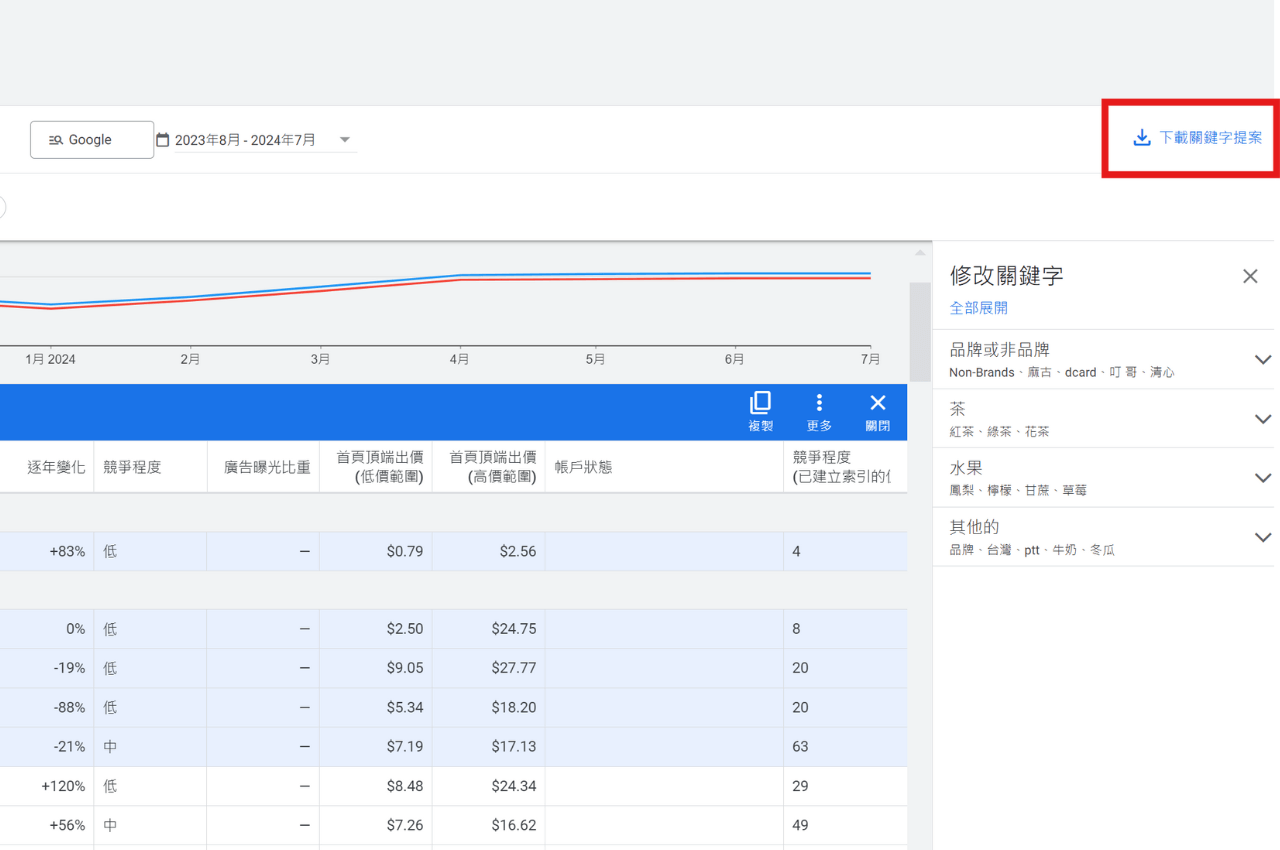The image size is (1280, 850).
Task: Click the -88% year change cell
Action: (70, 707)
